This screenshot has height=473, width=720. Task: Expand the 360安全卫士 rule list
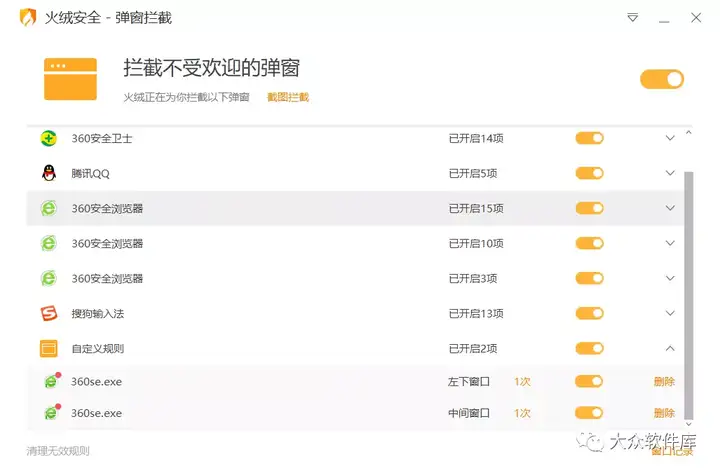tap(670, 138)
